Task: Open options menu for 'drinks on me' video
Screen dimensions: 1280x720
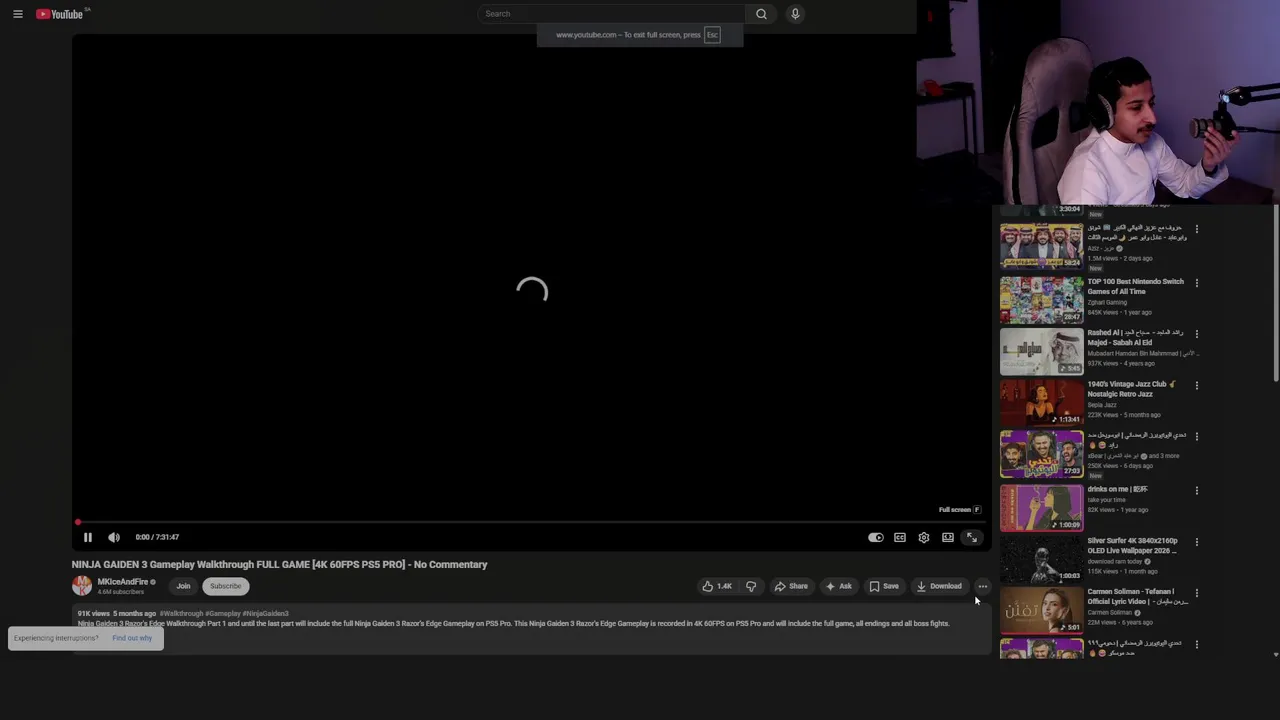Action: [1196, 491]
